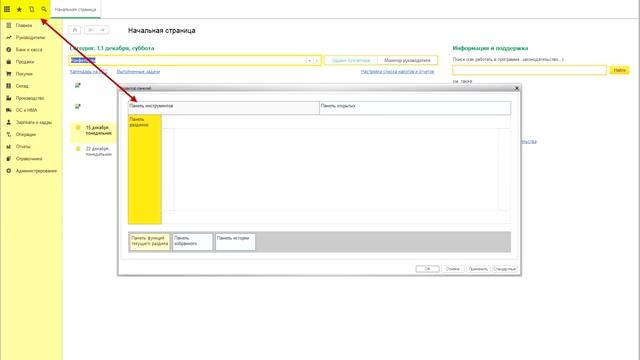Select Панель избранного block in editor
Screen dimensions: 640x360
pyautogui.click(x=193, y=242)
